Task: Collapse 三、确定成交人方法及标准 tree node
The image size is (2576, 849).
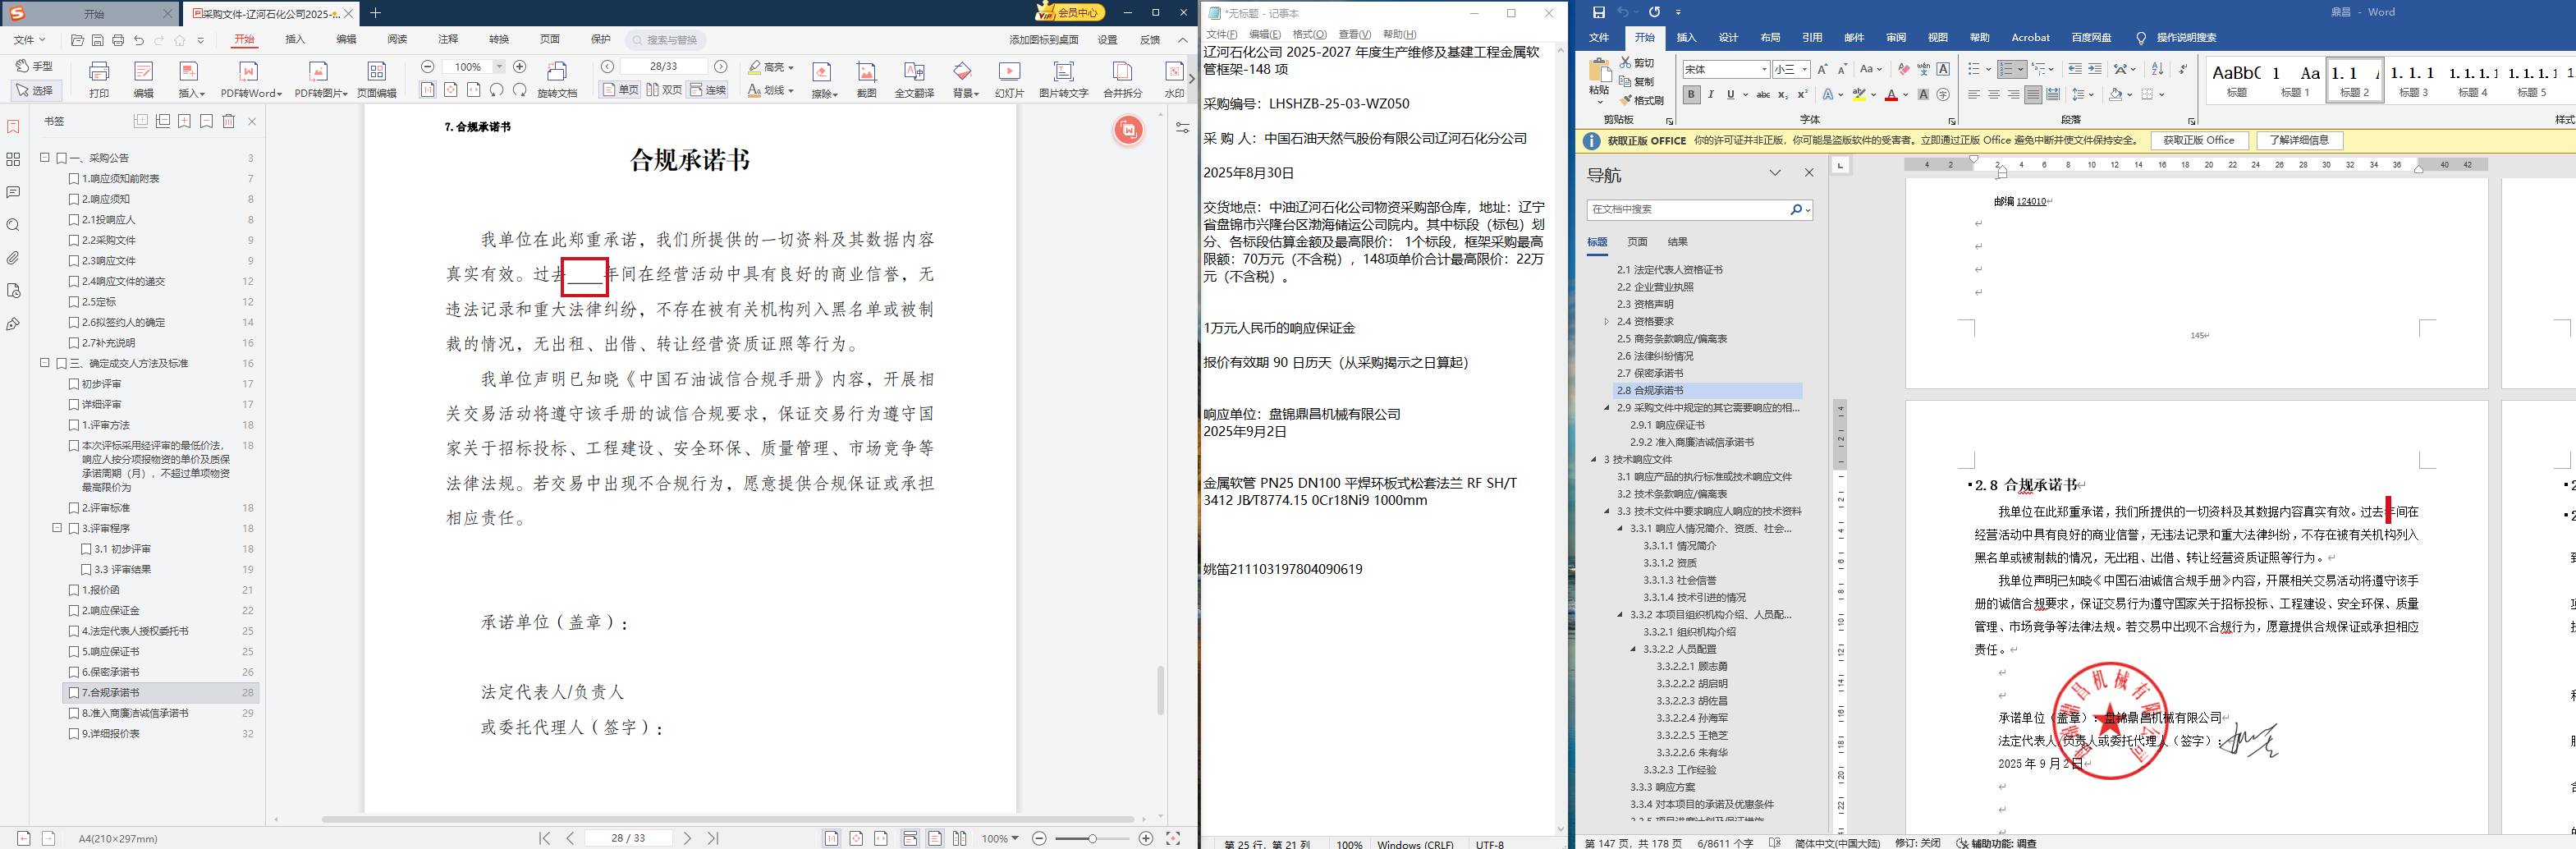Action: (x=45, y=363)
